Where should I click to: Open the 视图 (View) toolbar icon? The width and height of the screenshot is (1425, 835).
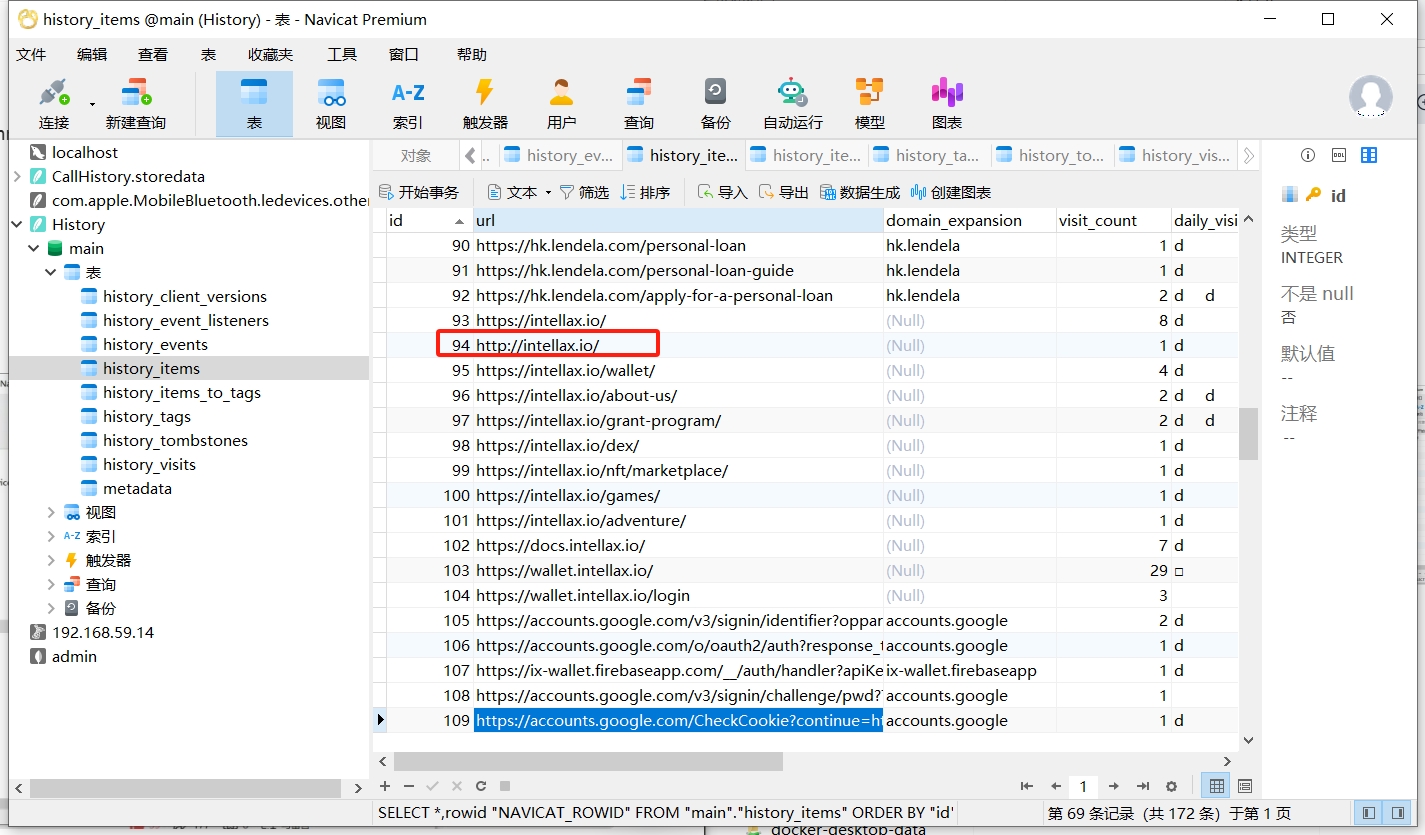click(331, 103)
